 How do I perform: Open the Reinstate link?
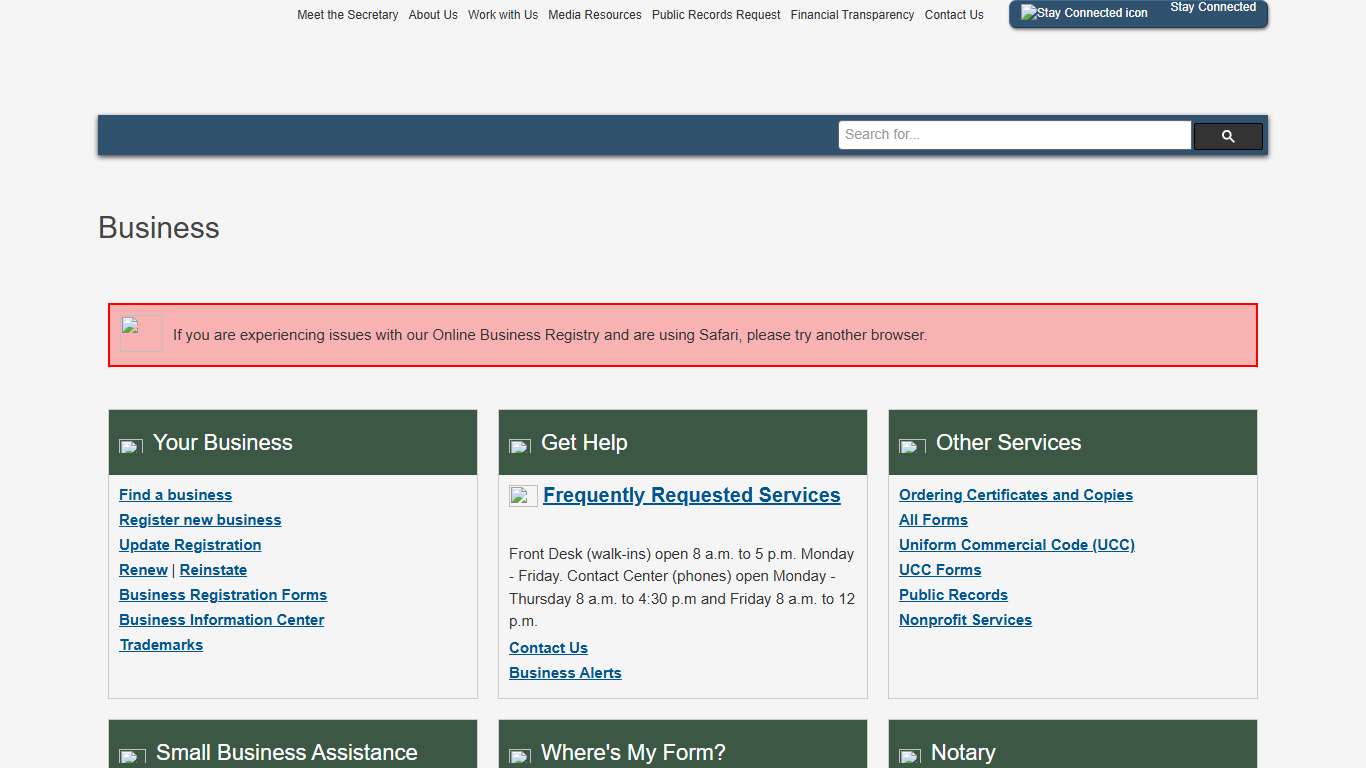point(213,570)
